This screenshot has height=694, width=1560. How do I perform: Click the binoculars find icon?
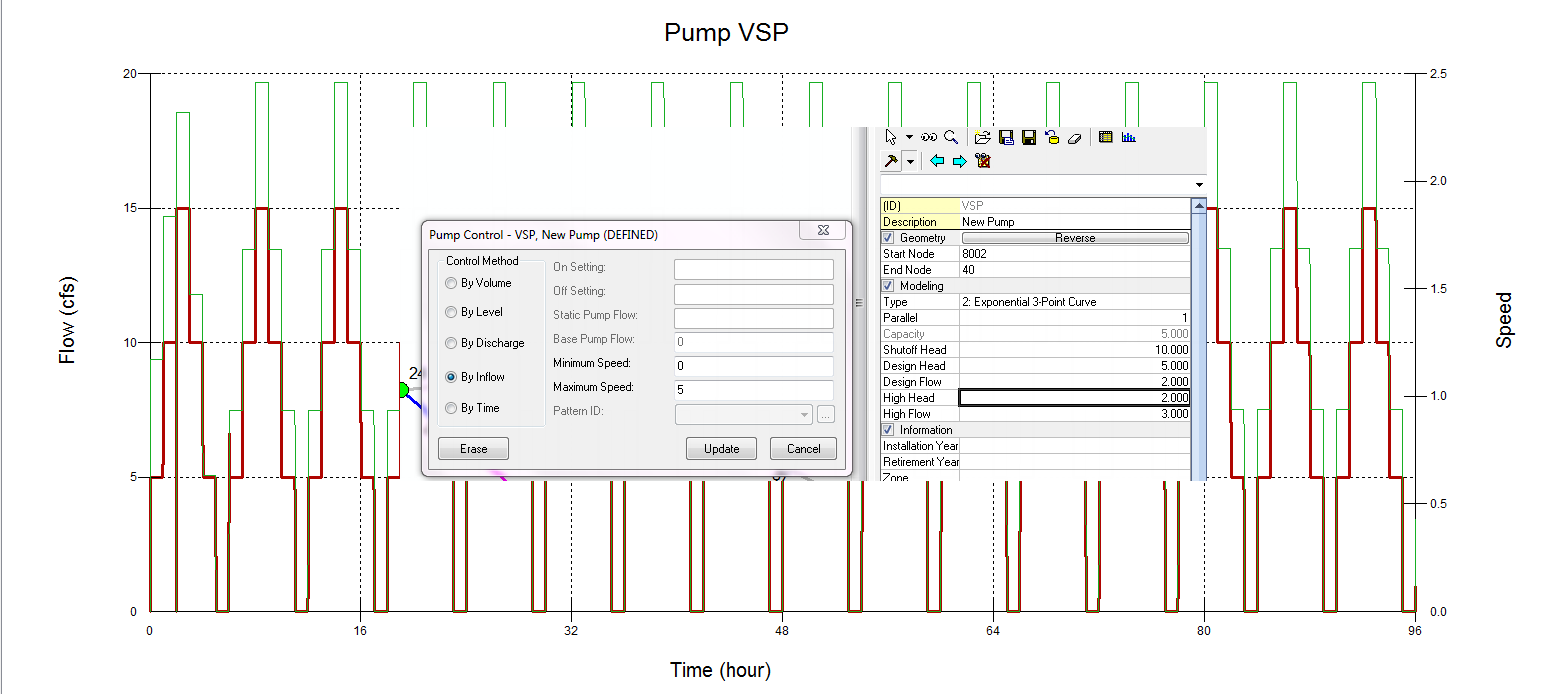click(930, 138)
